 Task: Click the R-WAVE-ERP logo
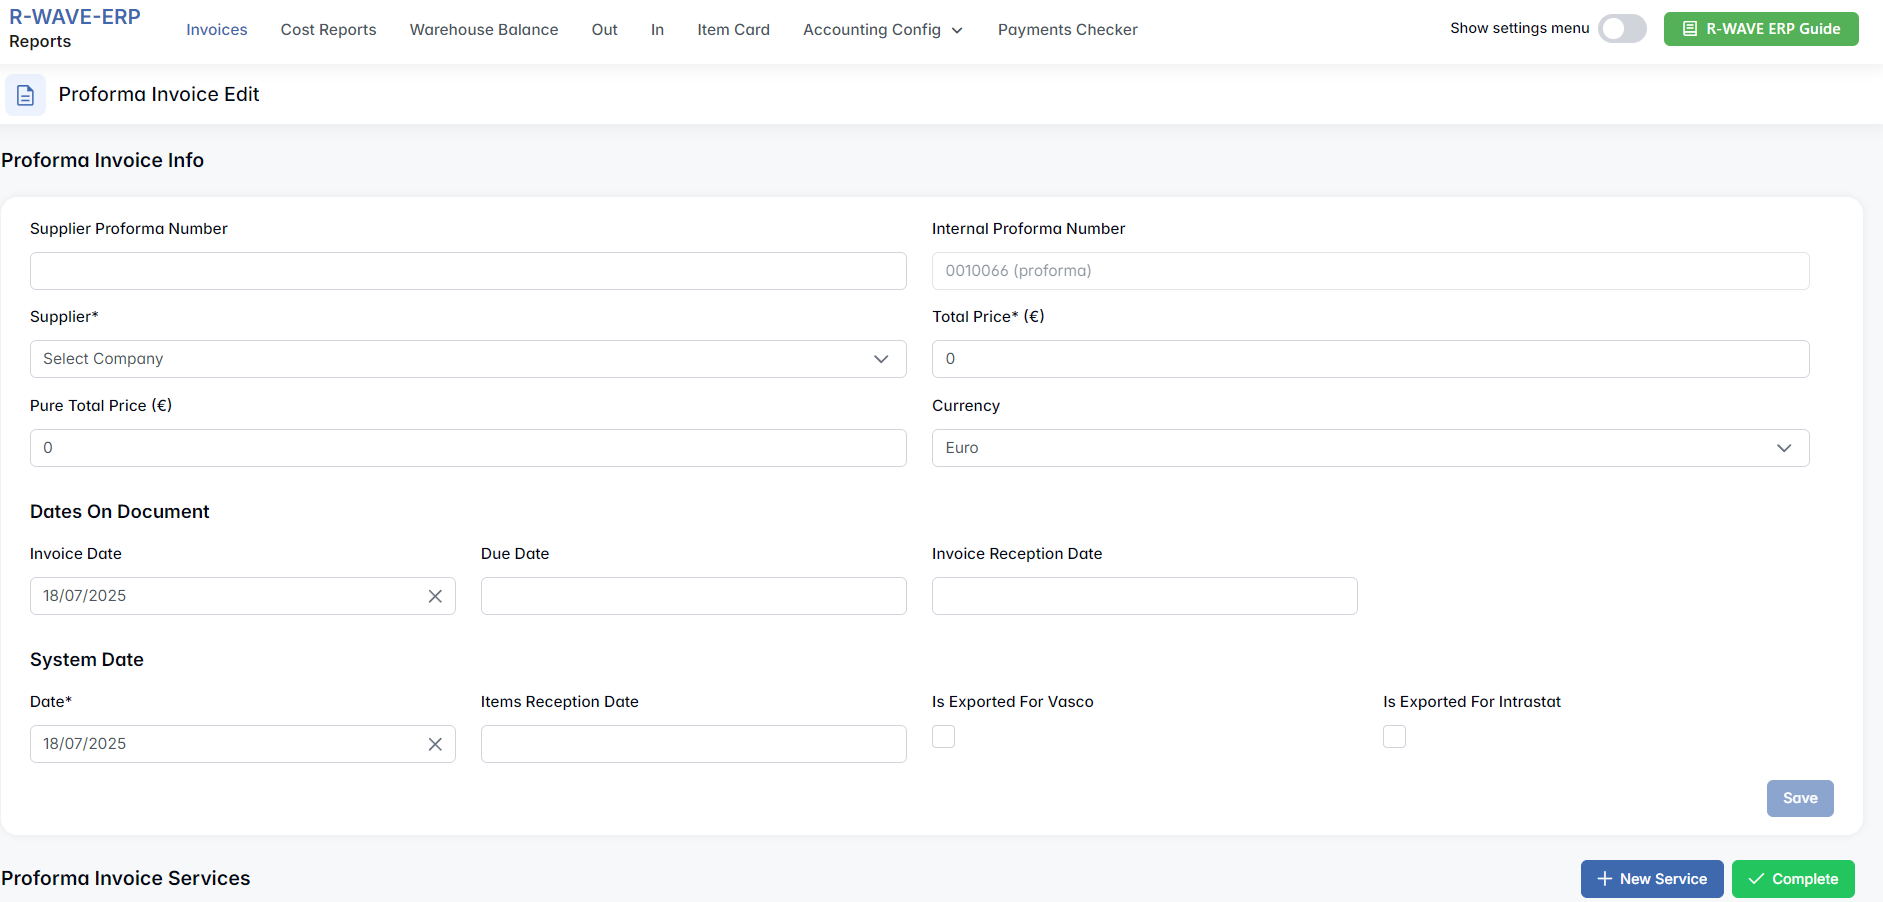click(x=75, y=17)
